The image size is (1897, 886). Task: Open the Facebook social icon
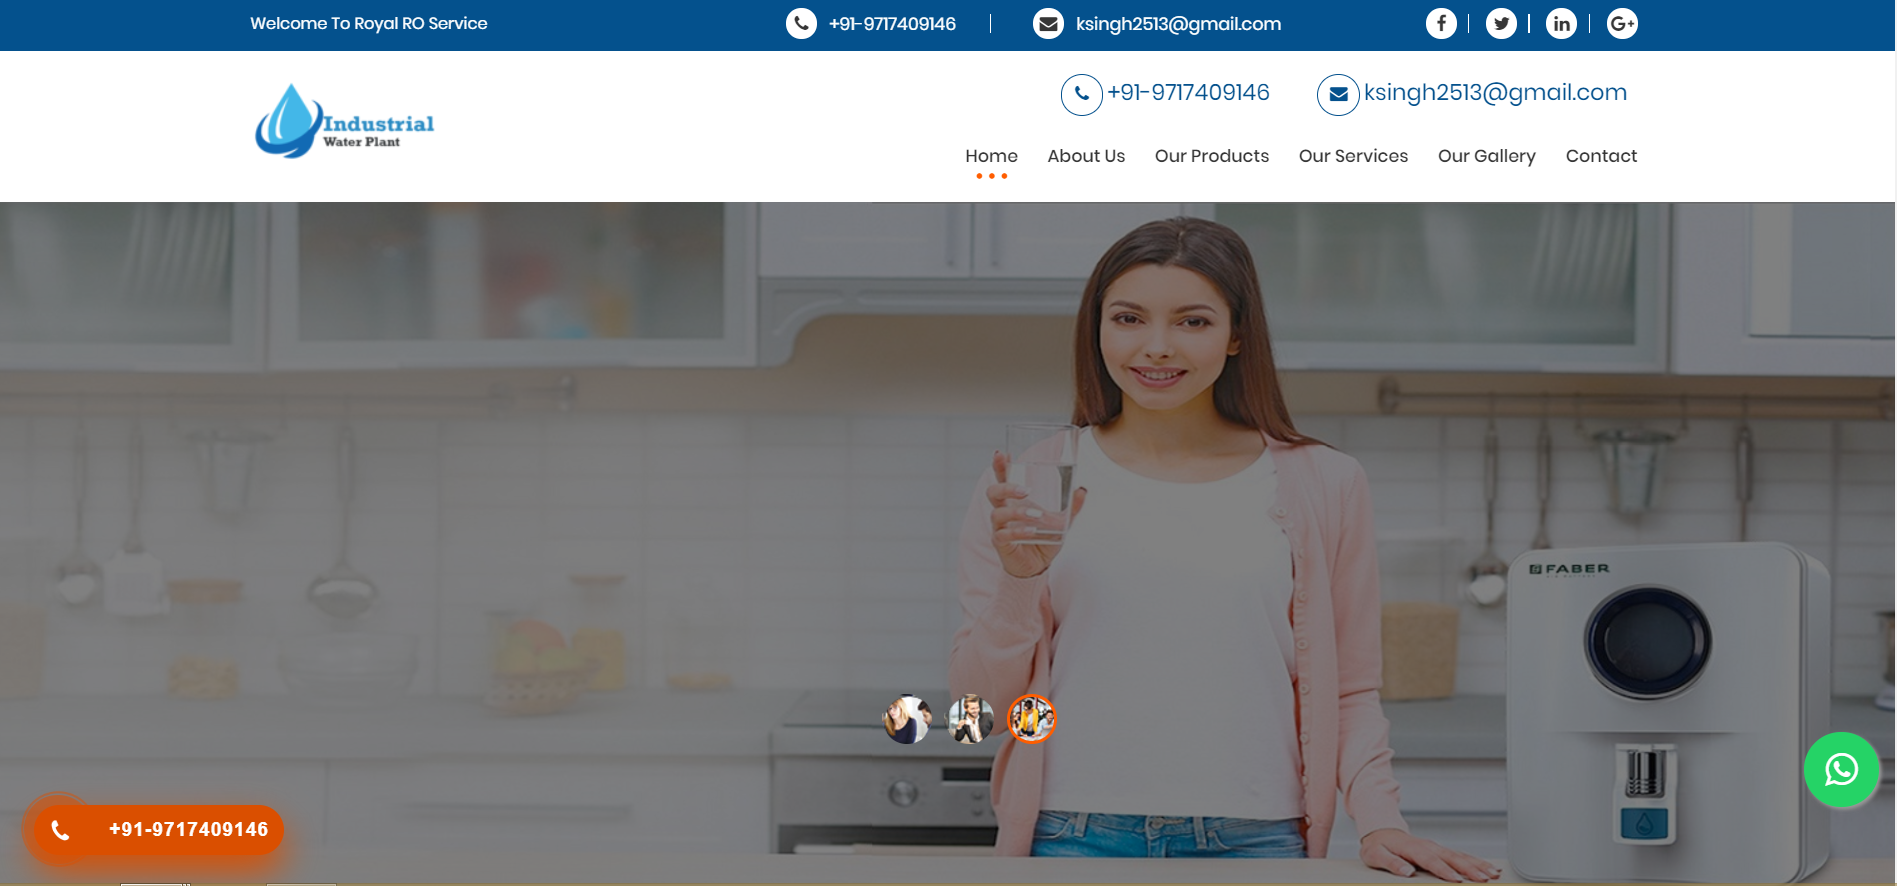pyautogui.click(x=1440, y=23)
